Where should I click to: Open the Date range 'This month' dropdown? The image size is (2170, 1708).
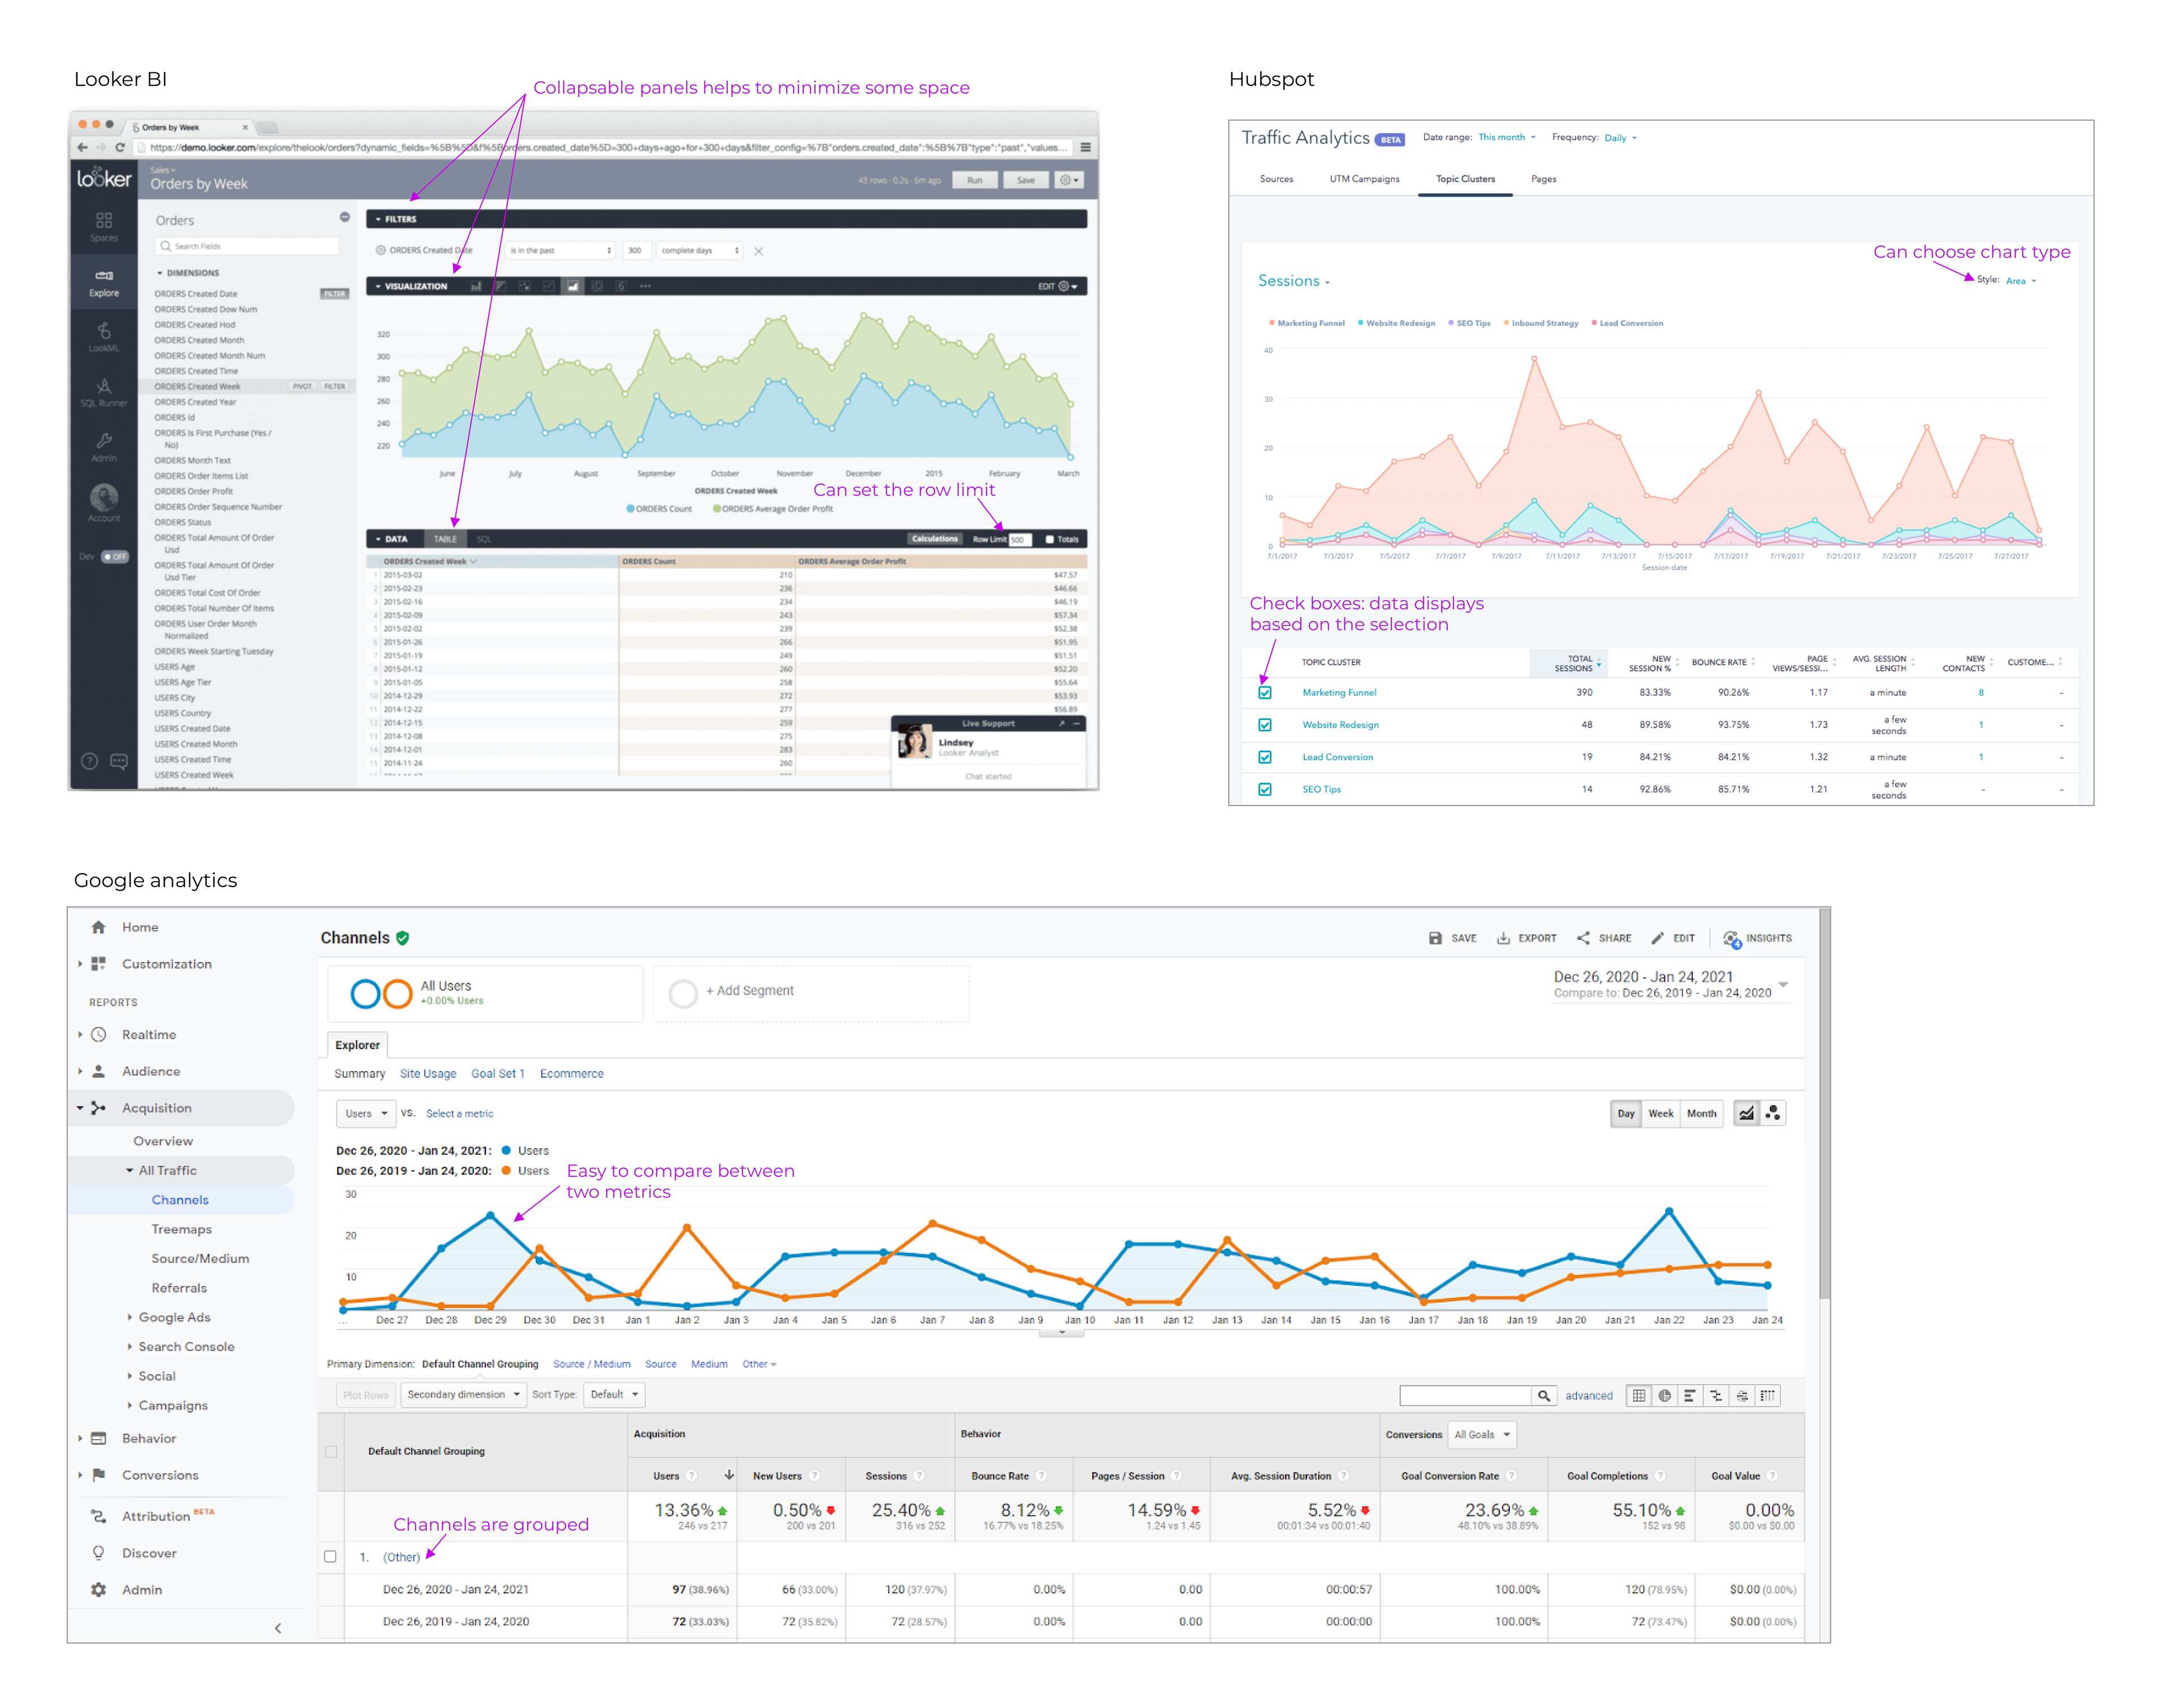1506,137
